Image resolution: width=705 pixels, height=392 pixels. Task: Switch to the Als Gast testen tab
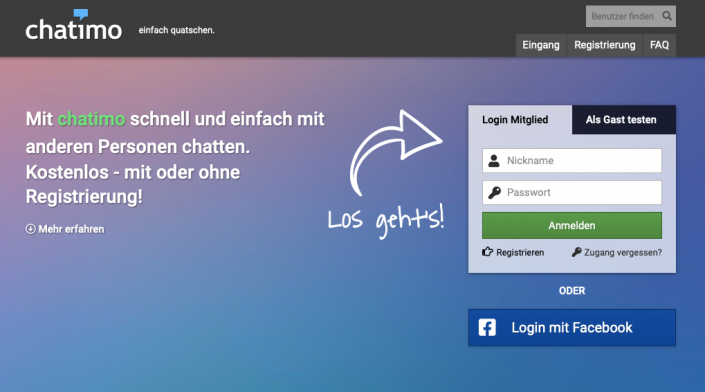(x=624, y=120)
